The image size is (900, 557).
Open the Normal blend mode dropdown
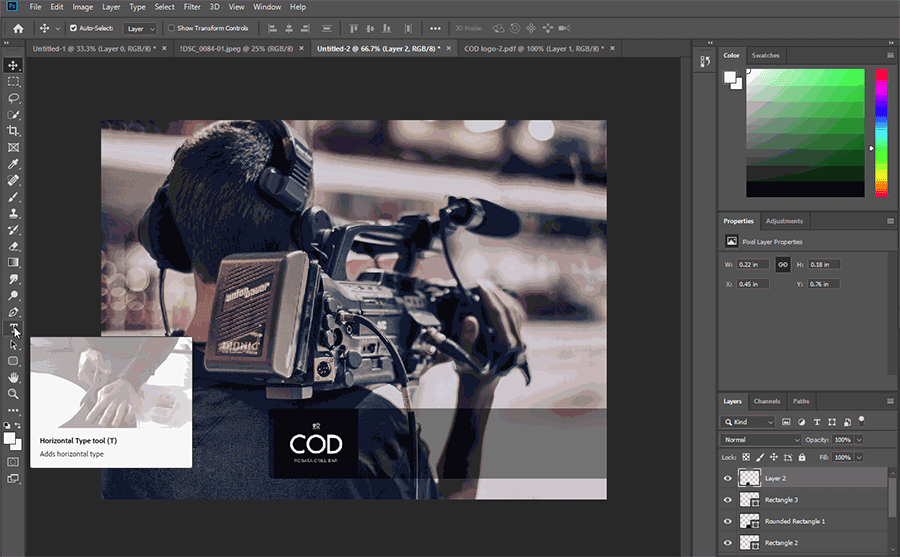click(x=761, y=440)
